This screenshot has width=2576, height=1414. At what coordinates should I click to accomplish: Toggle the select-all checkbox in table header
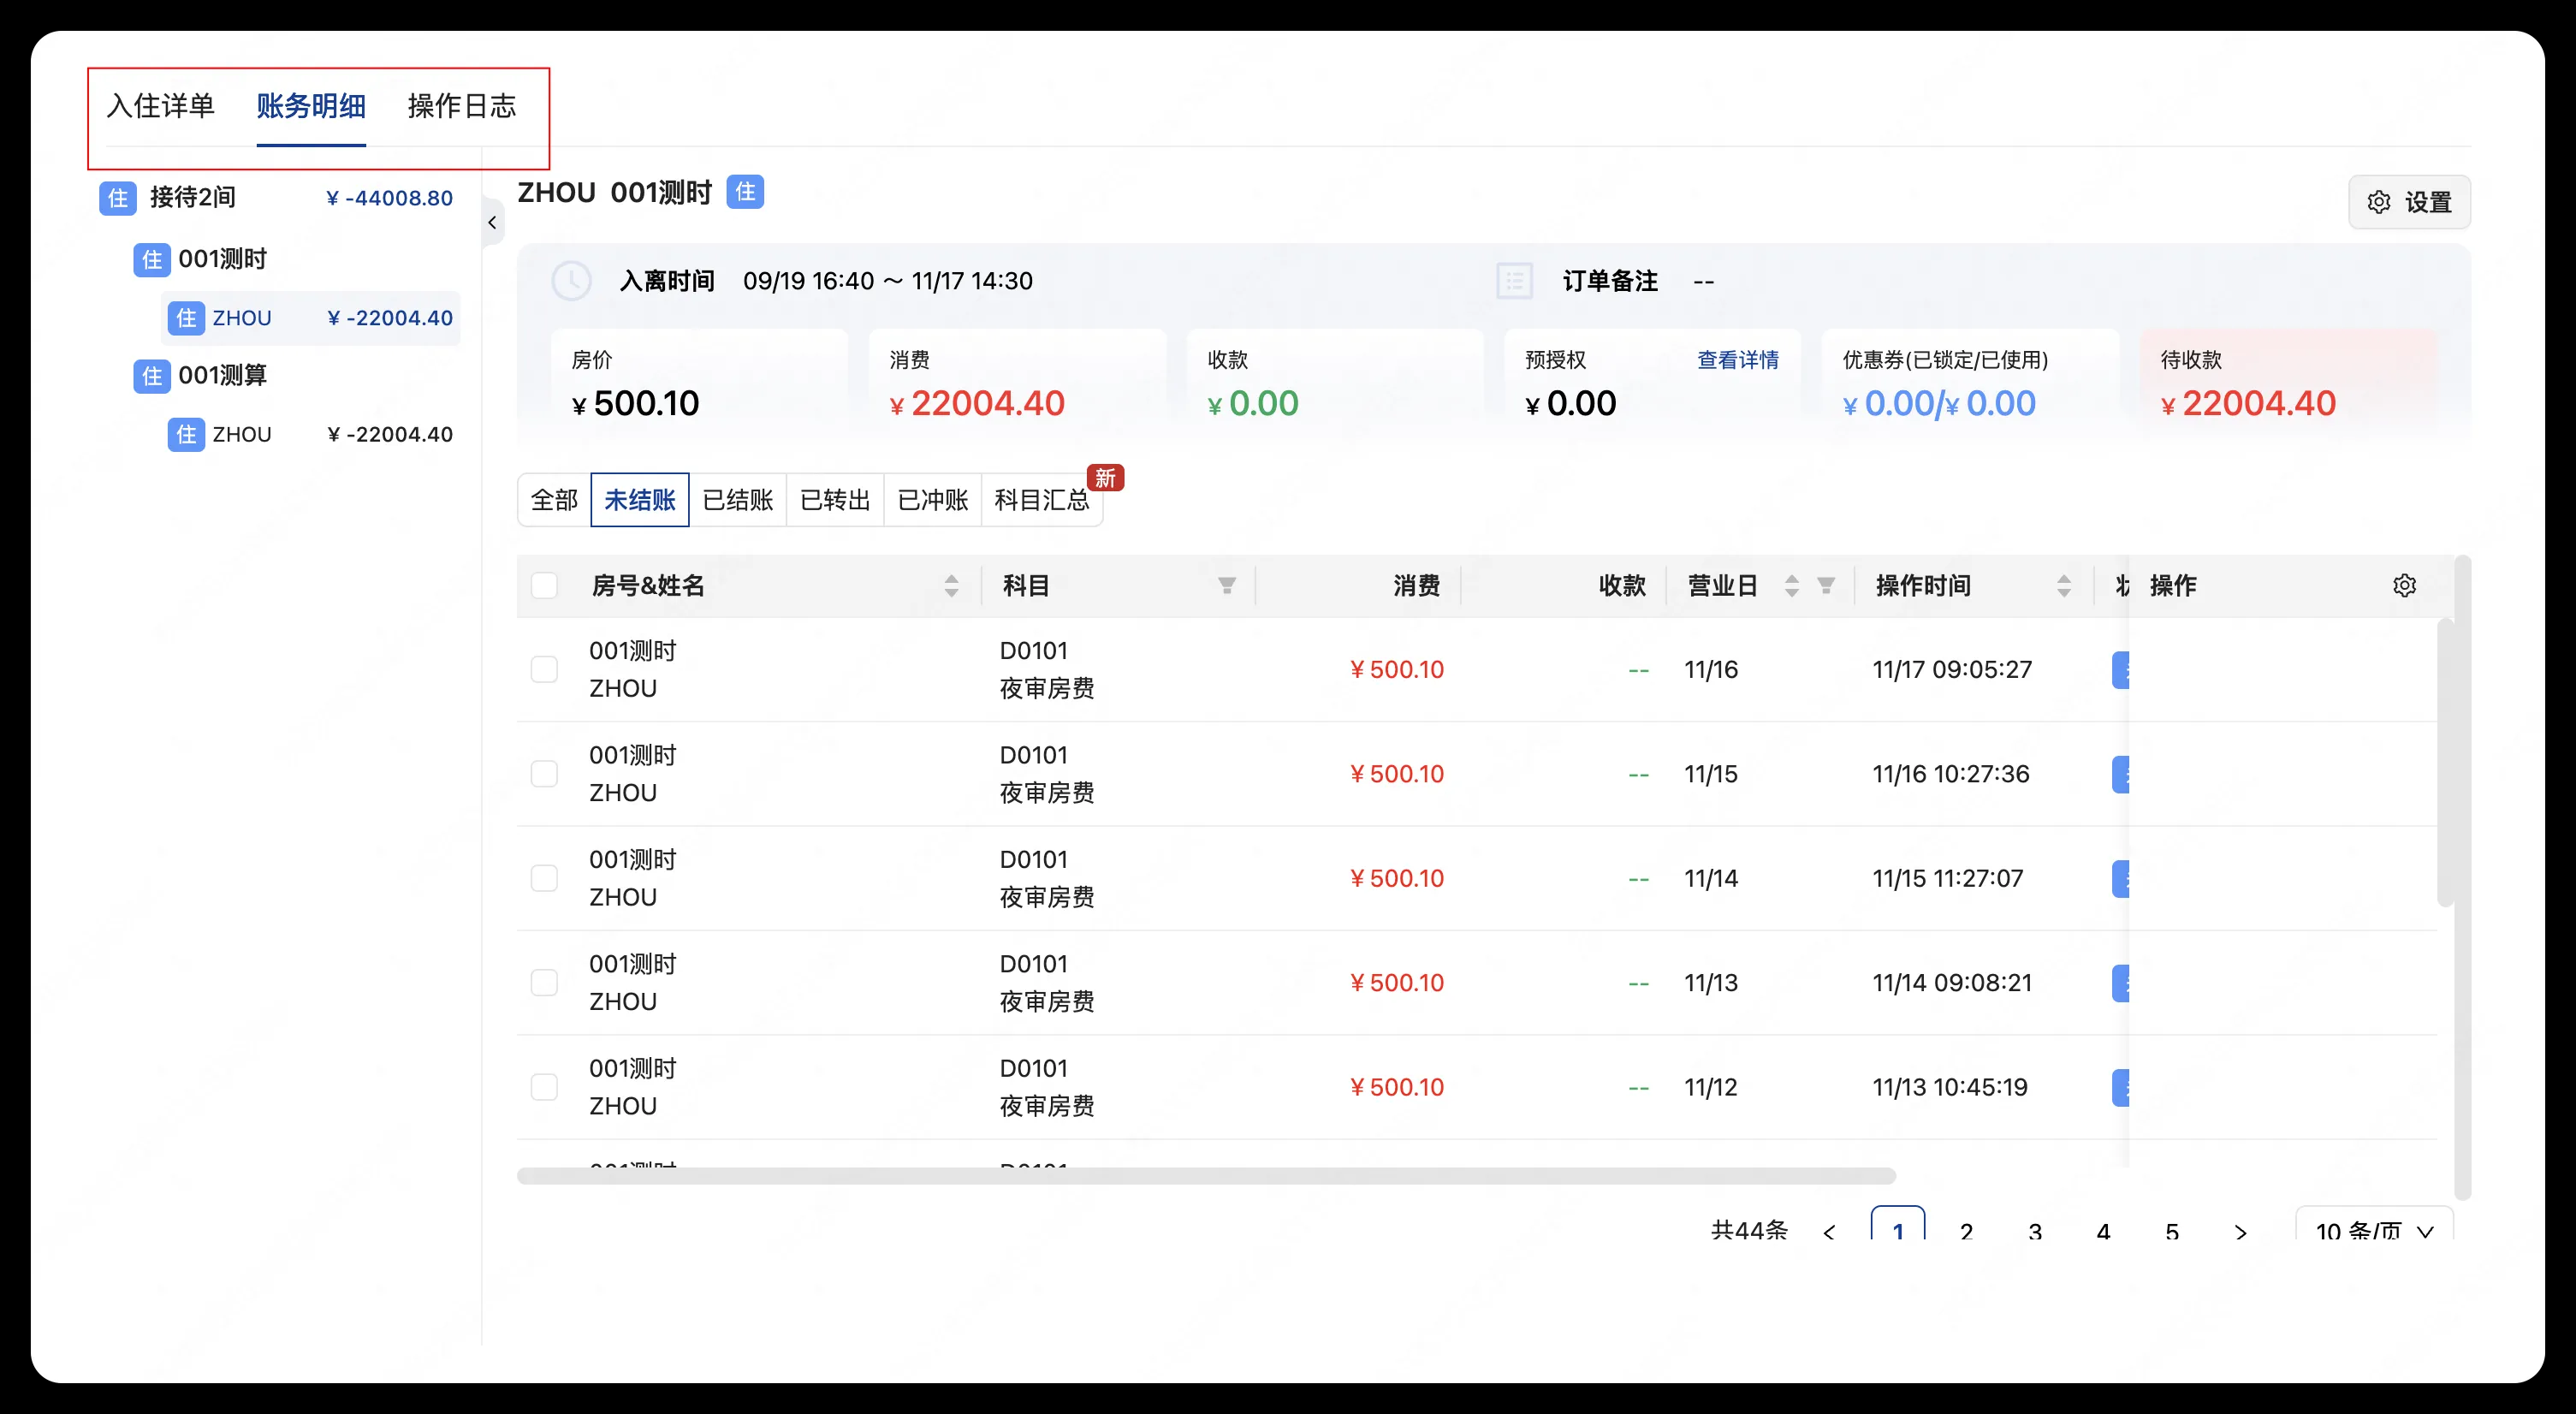pyautogui.click(x=545, y=585)
